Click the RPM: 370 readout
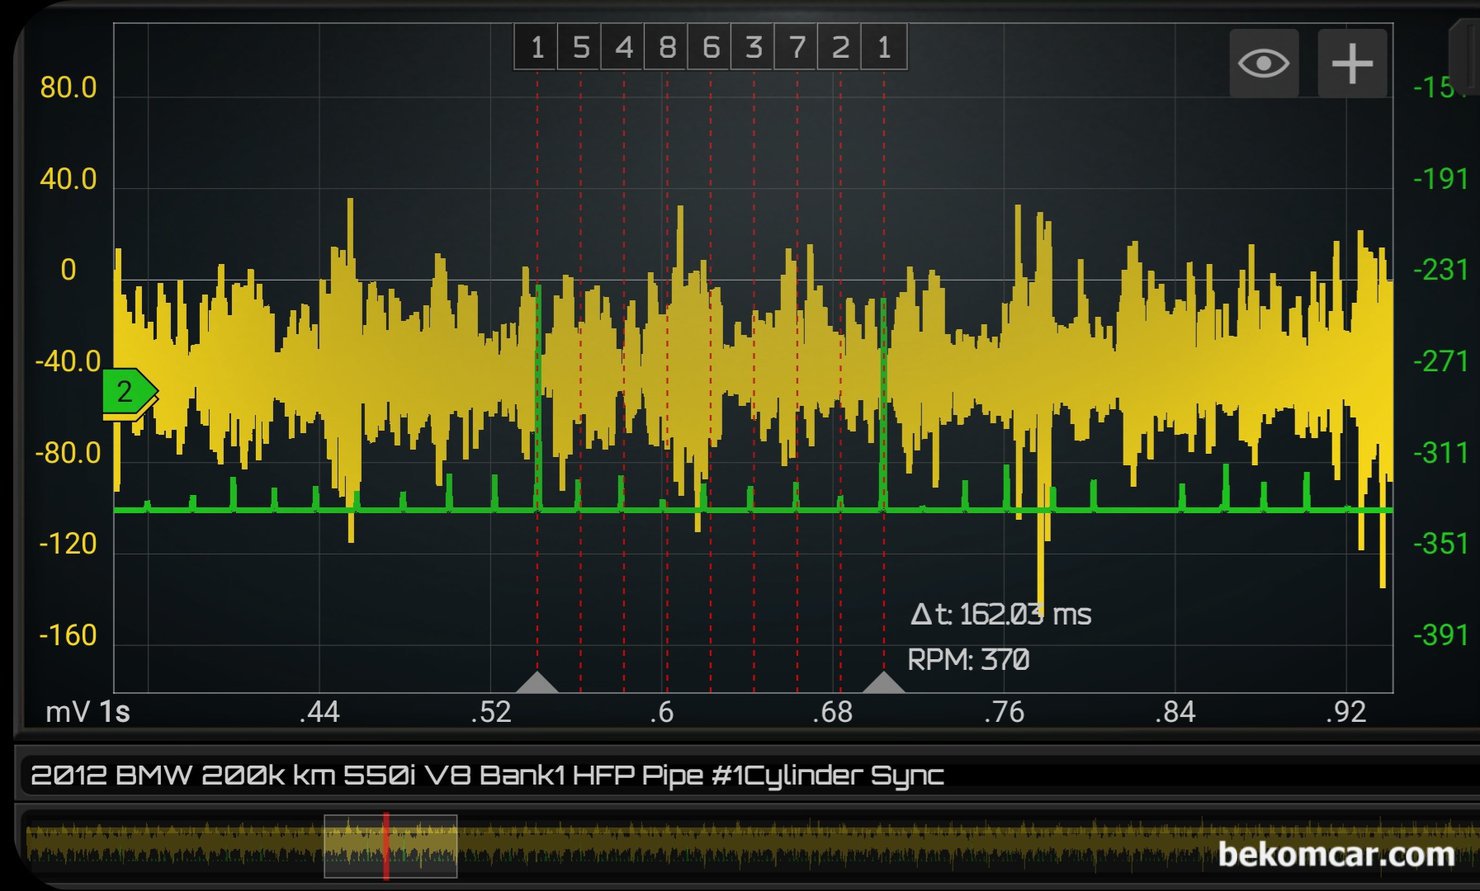 [x=967, y=660]
